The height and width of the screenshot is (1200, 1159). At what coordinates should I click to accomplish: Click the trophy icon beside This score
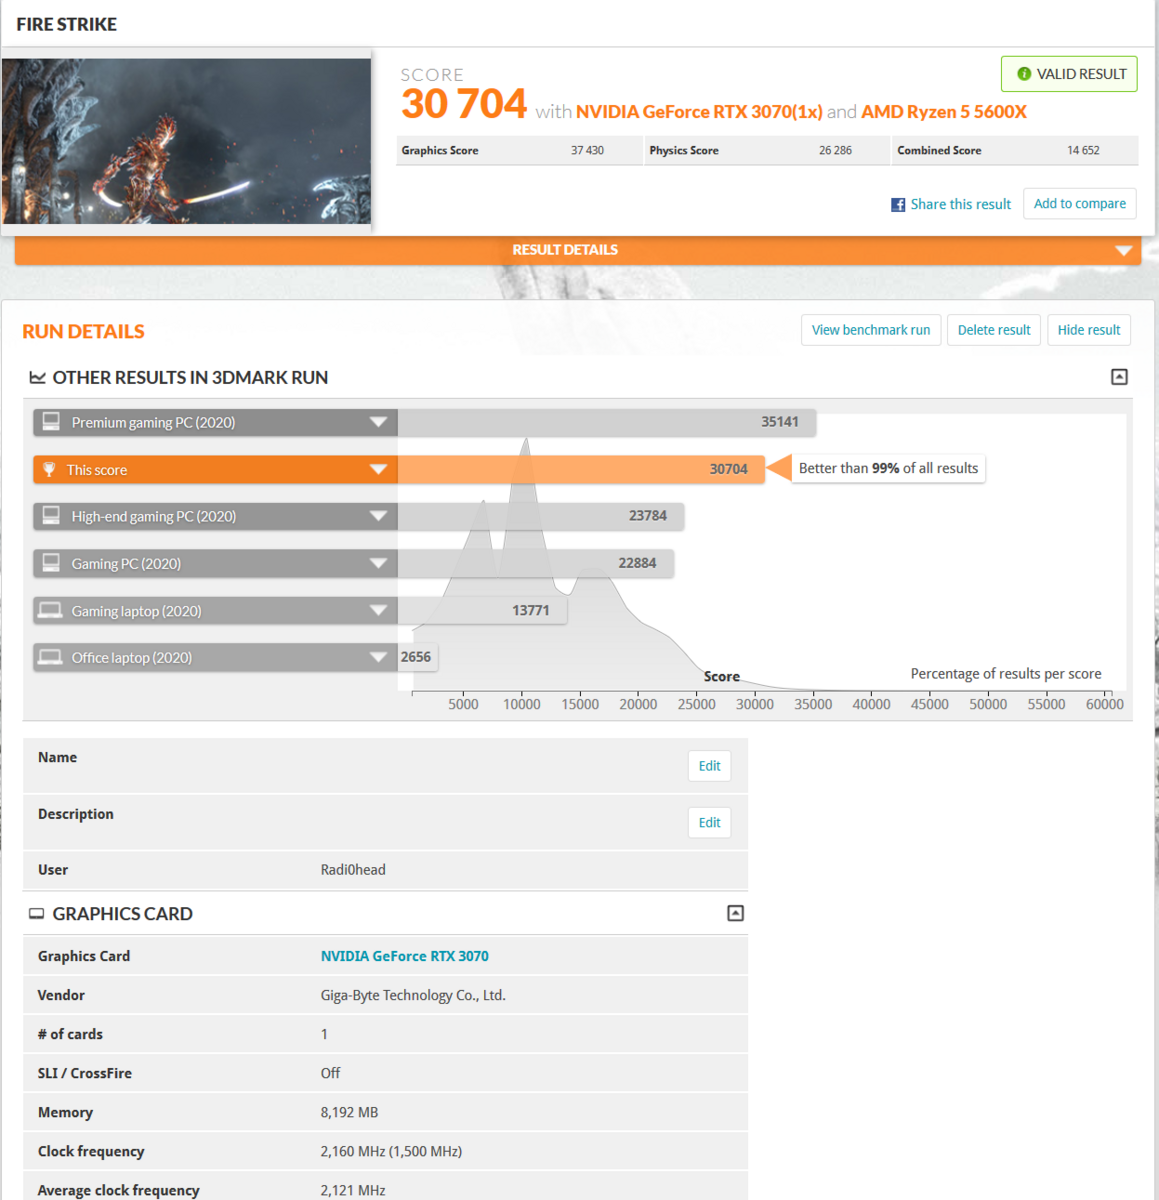49,469
